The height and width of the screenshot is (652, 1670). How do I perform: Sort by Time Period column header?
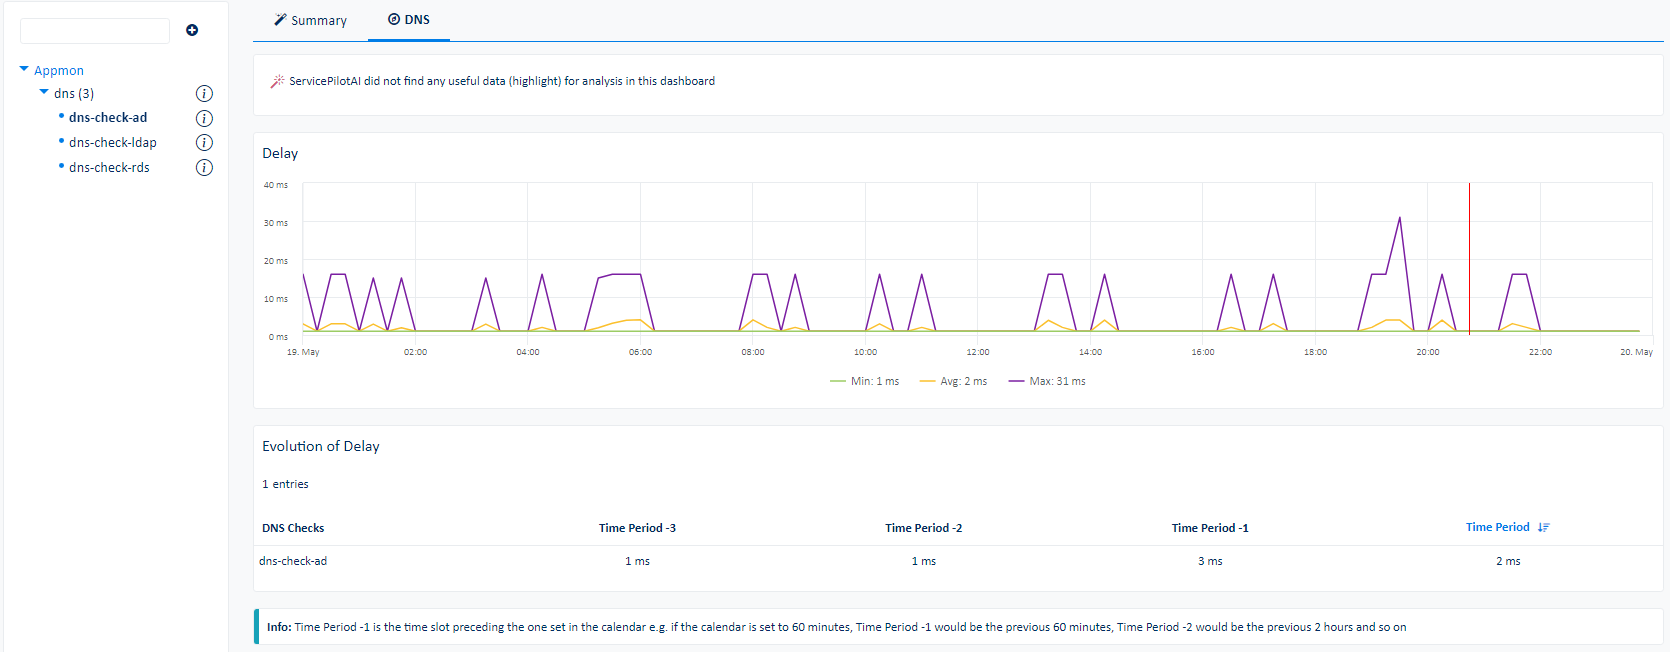click(x=1497, y=527)
